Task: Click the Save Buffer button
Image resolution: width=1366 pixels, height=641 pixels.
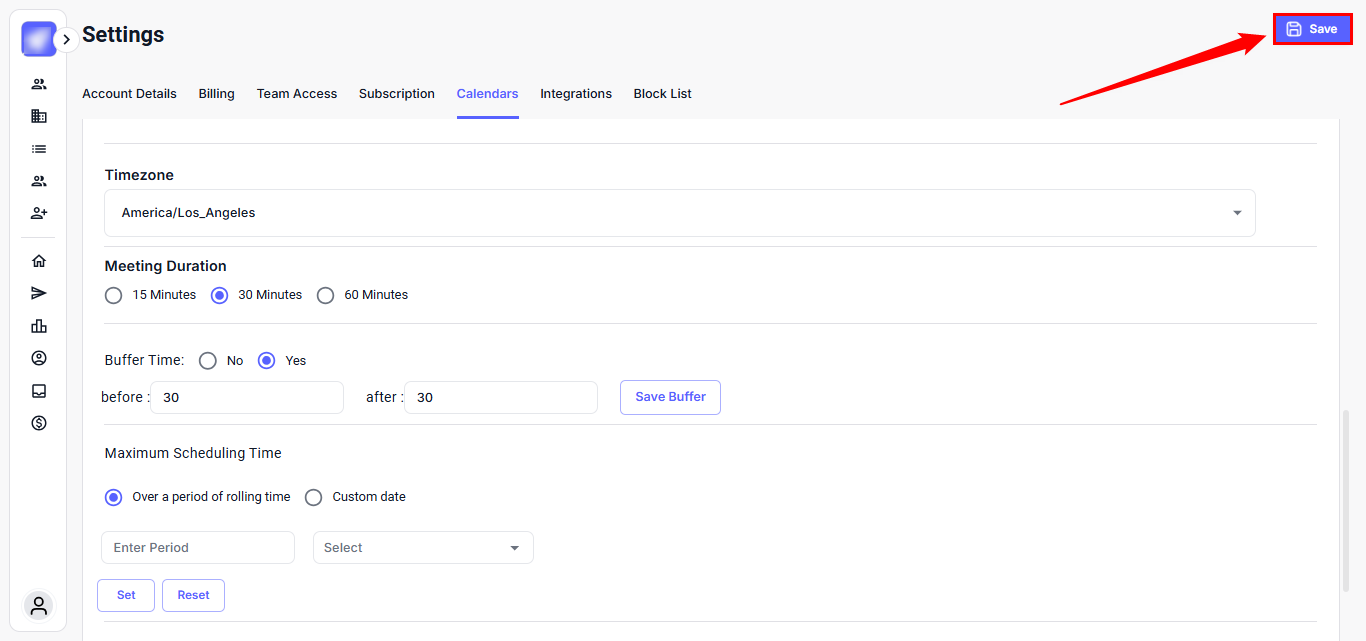Action: (x=670, y=397)
